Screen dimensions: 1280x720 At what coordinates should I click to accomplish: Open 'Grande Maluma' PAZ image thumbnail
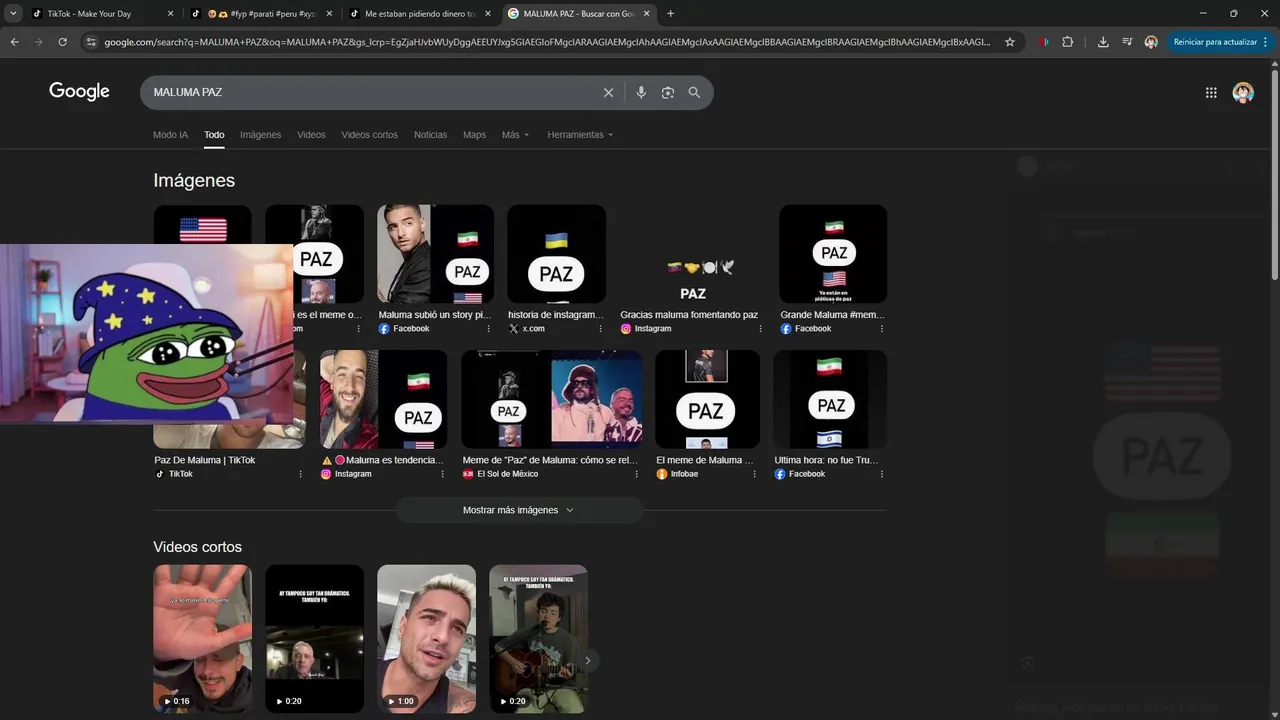(x=833, y=254)
